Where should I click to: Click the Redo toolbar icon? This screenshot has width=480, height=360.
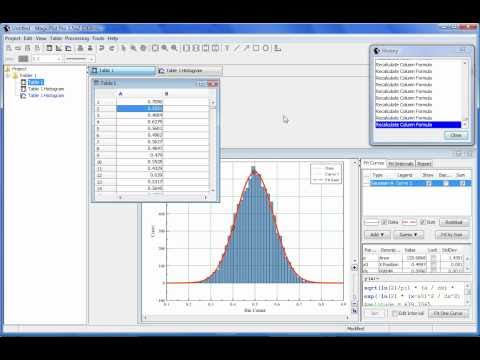112,48
